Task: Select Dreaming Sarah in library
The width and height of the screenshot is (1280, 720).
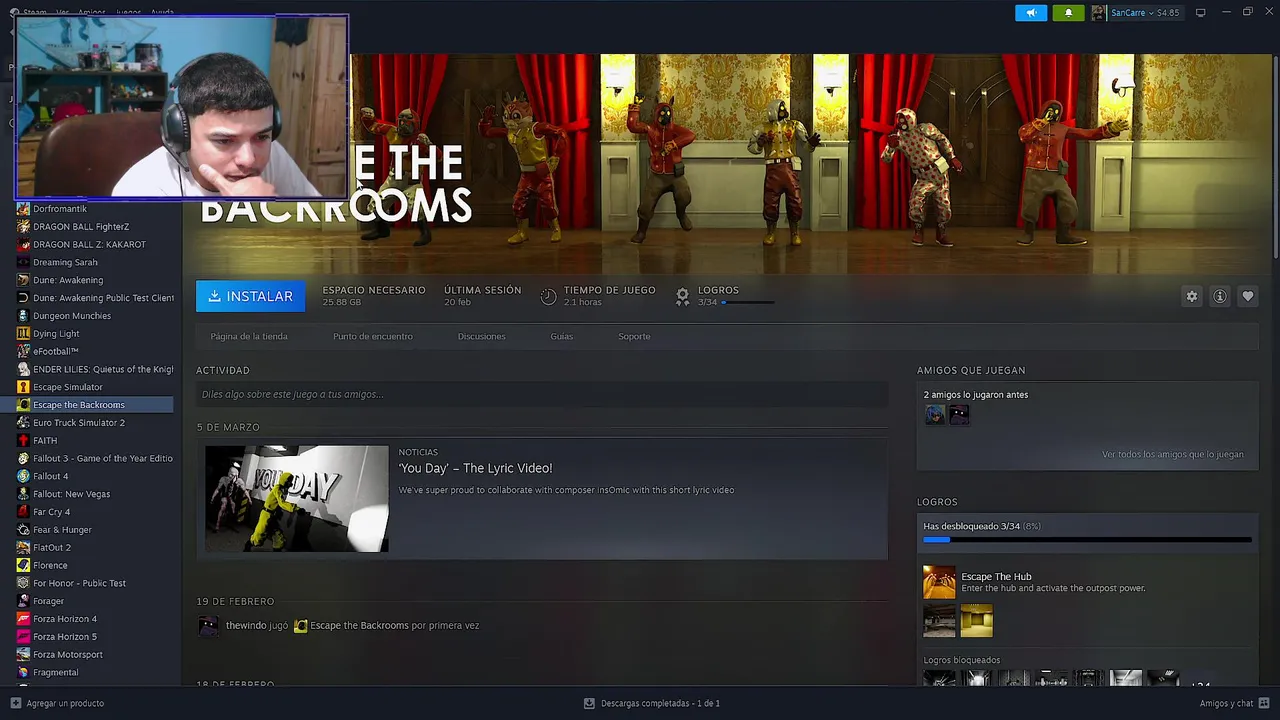Action: point(65,263)
